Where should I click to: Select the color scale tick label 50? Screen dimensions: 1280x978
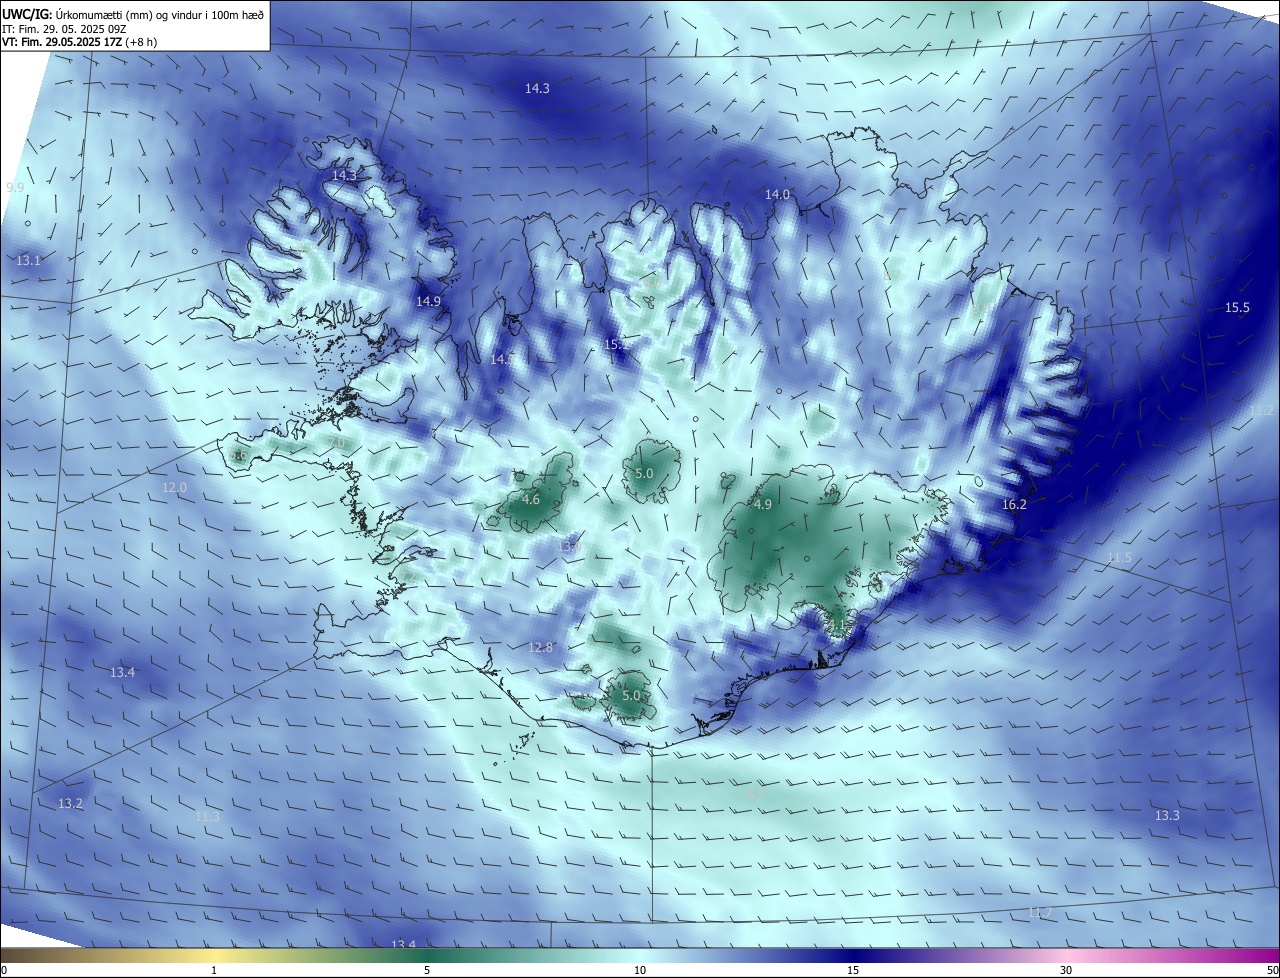pos(1271,970)
